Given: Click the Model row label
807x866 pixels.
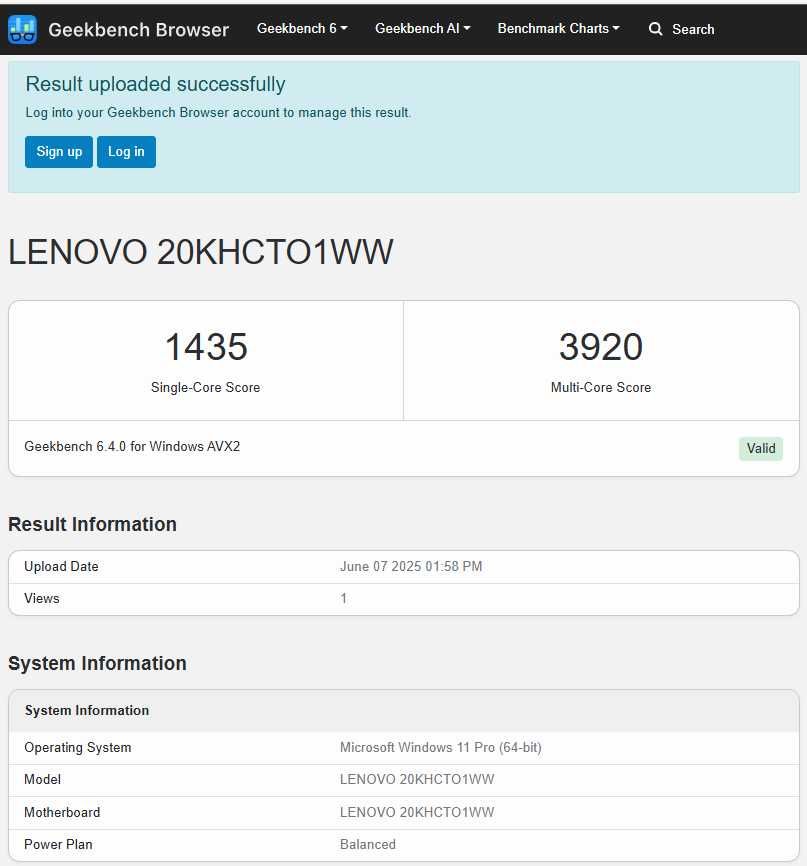Looking at the screenshot, I should point(43,779).
